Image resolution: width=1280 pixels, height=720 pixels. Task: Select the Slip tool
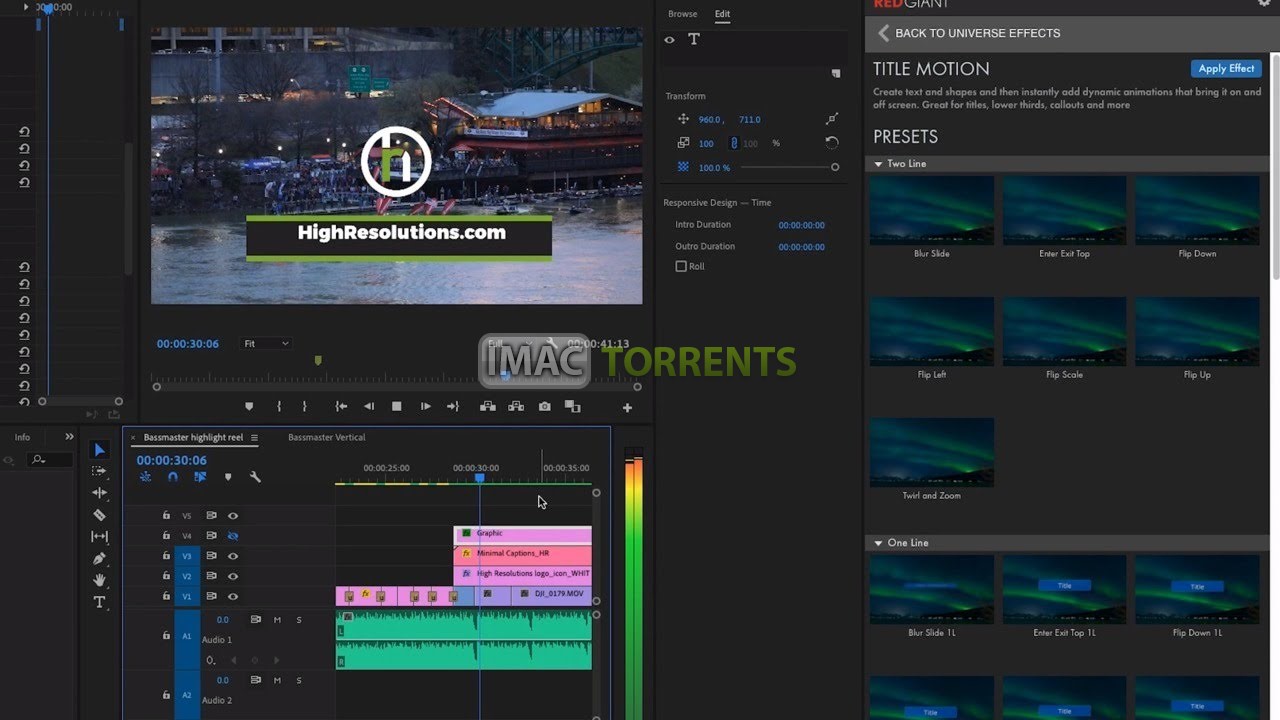point(99,537)
